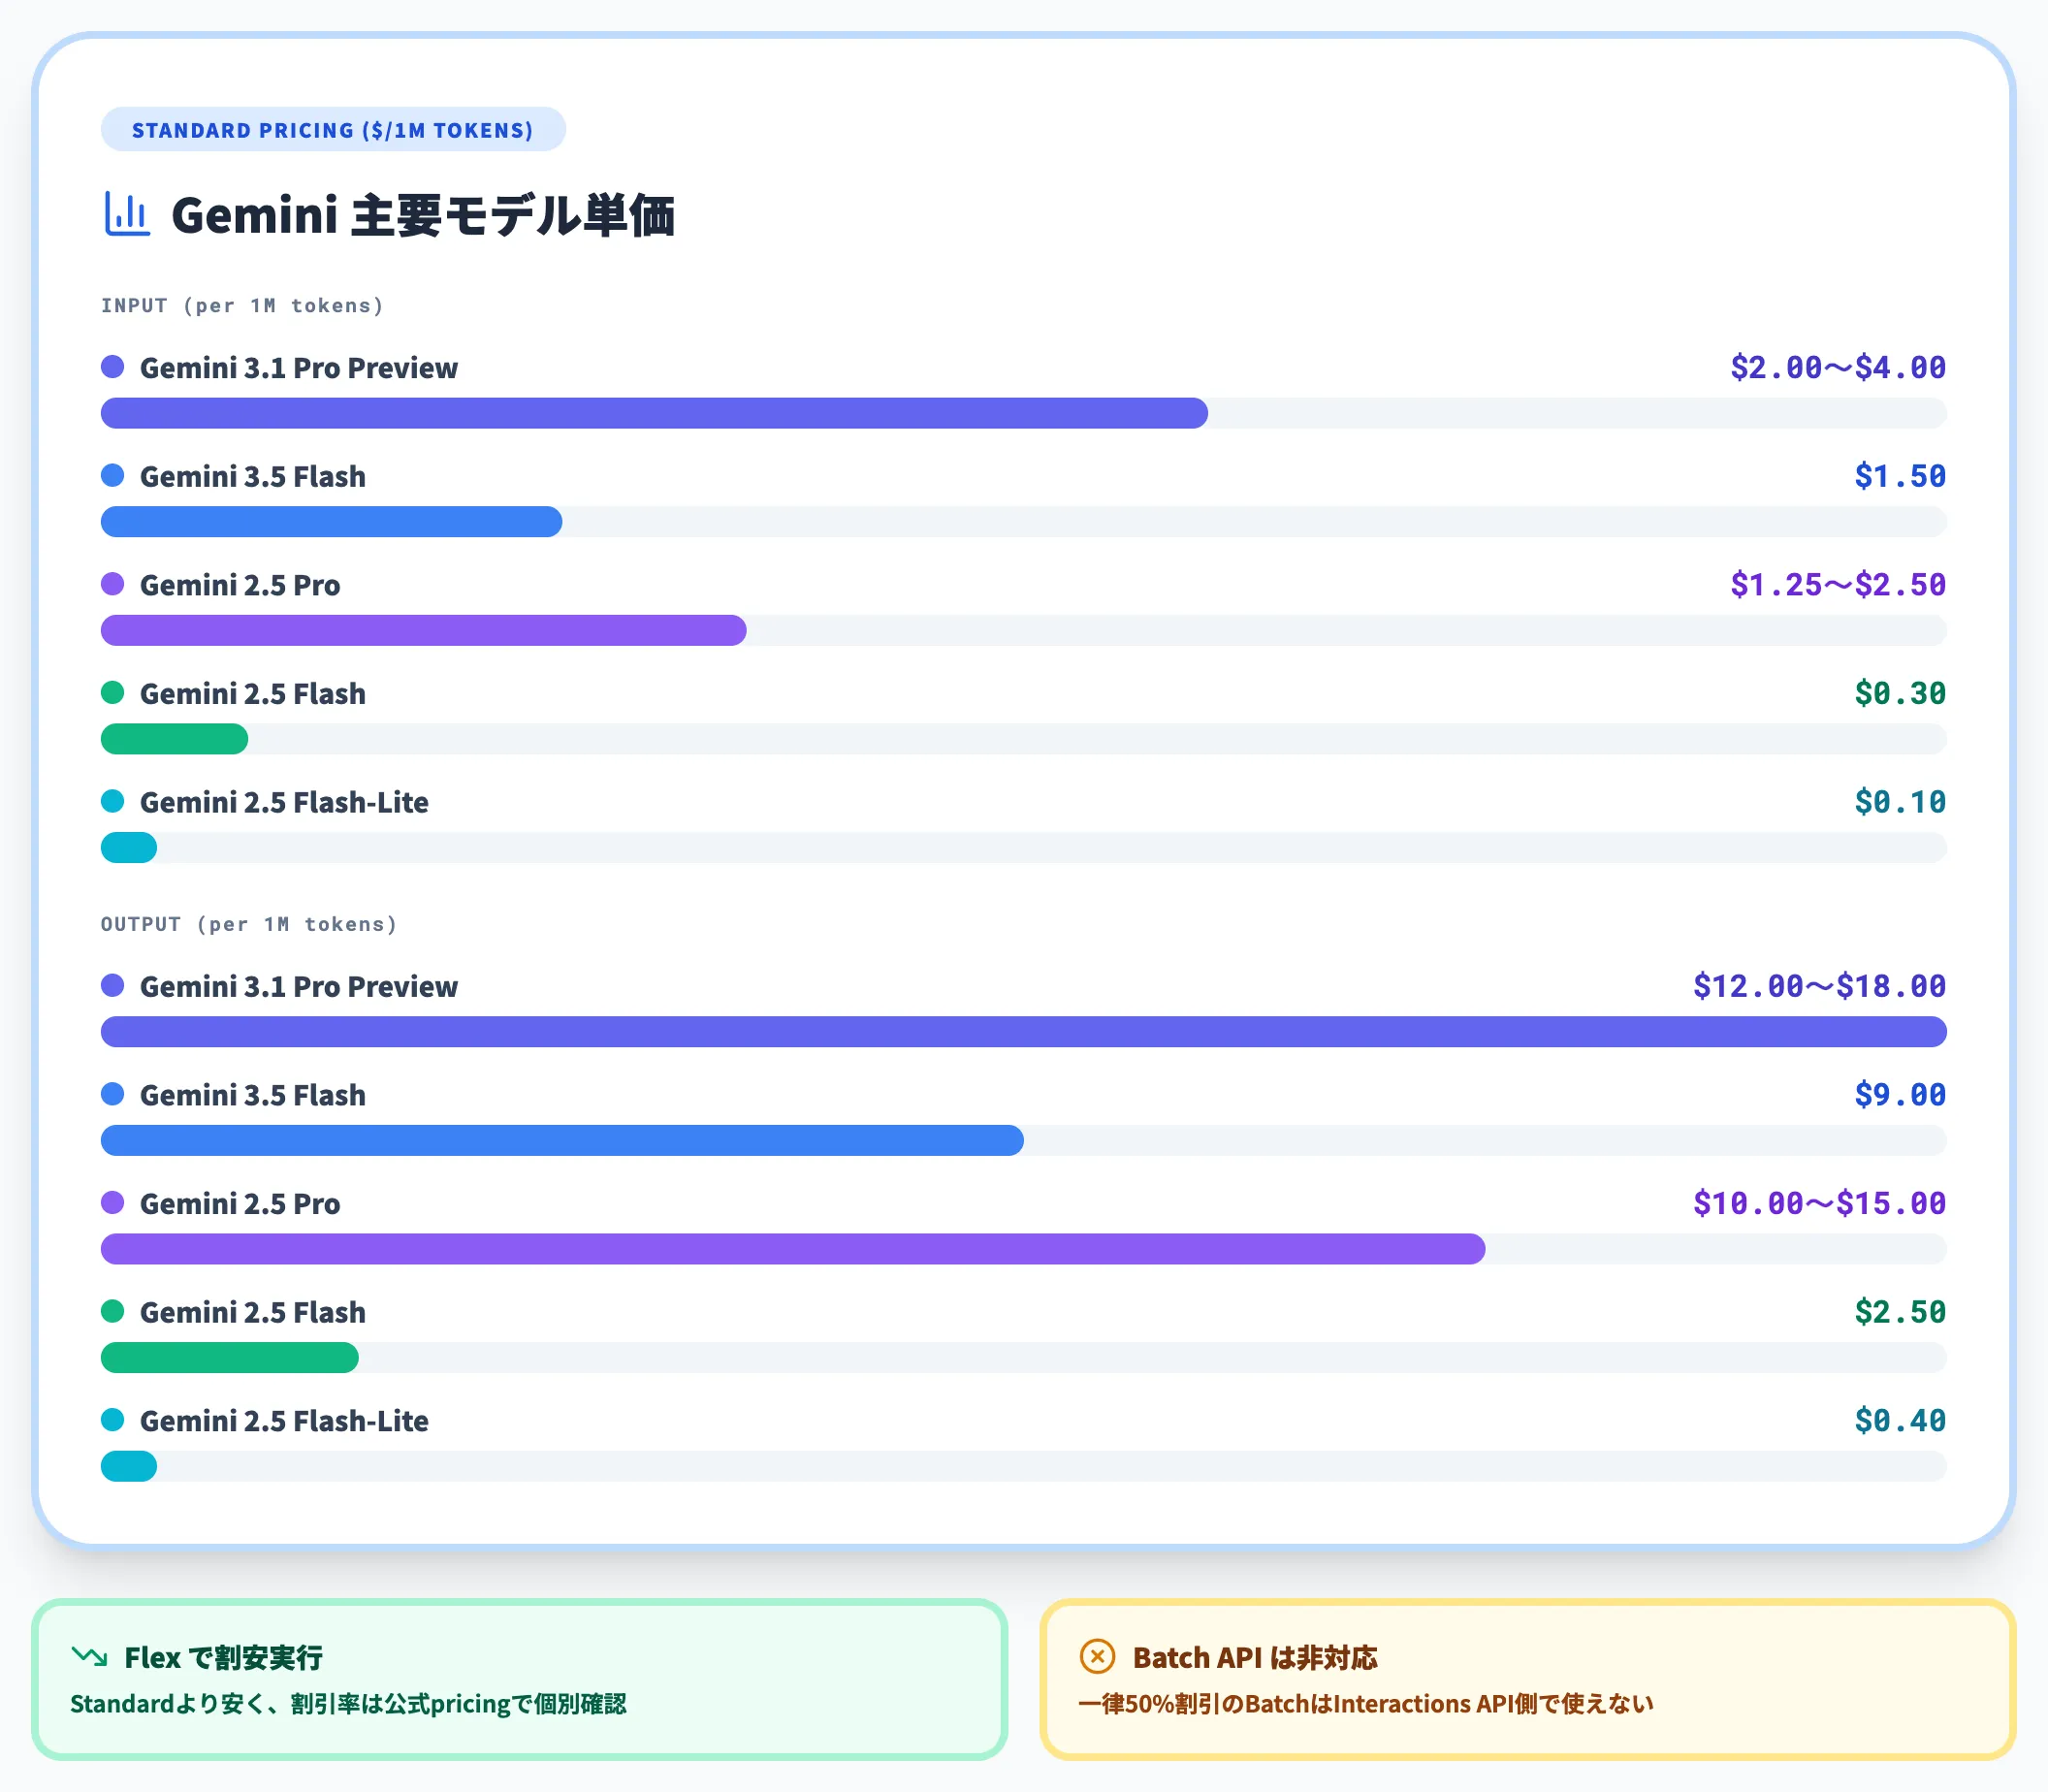Click the Gemini 3.1 Pro Preview color dot under OUTPUT
Image resolution: width=2048 pixels, height=1792 pixels.
click(113, 985)
